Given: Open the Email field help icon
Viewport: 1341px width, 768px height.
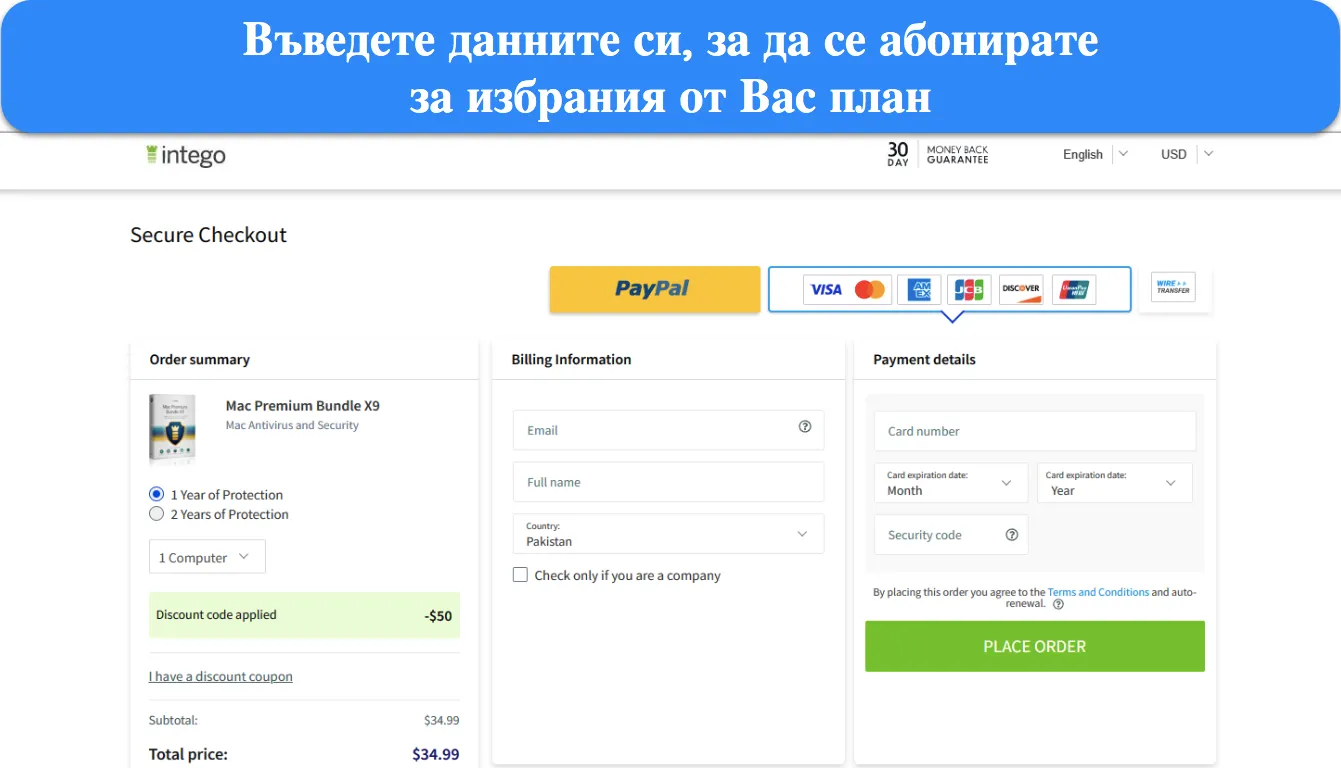Looking at the screenshot, I should (805, 427).
